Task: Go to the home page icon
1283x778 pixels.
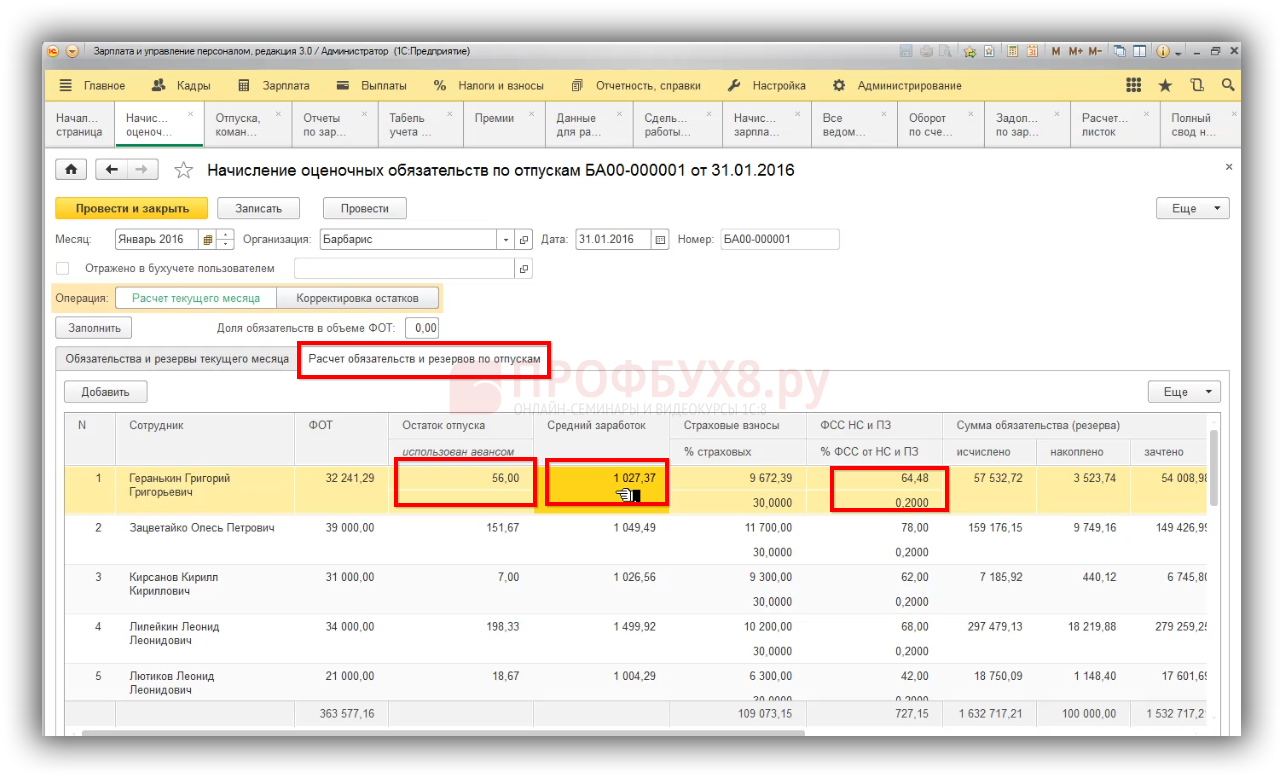Action: pos(71,170)
